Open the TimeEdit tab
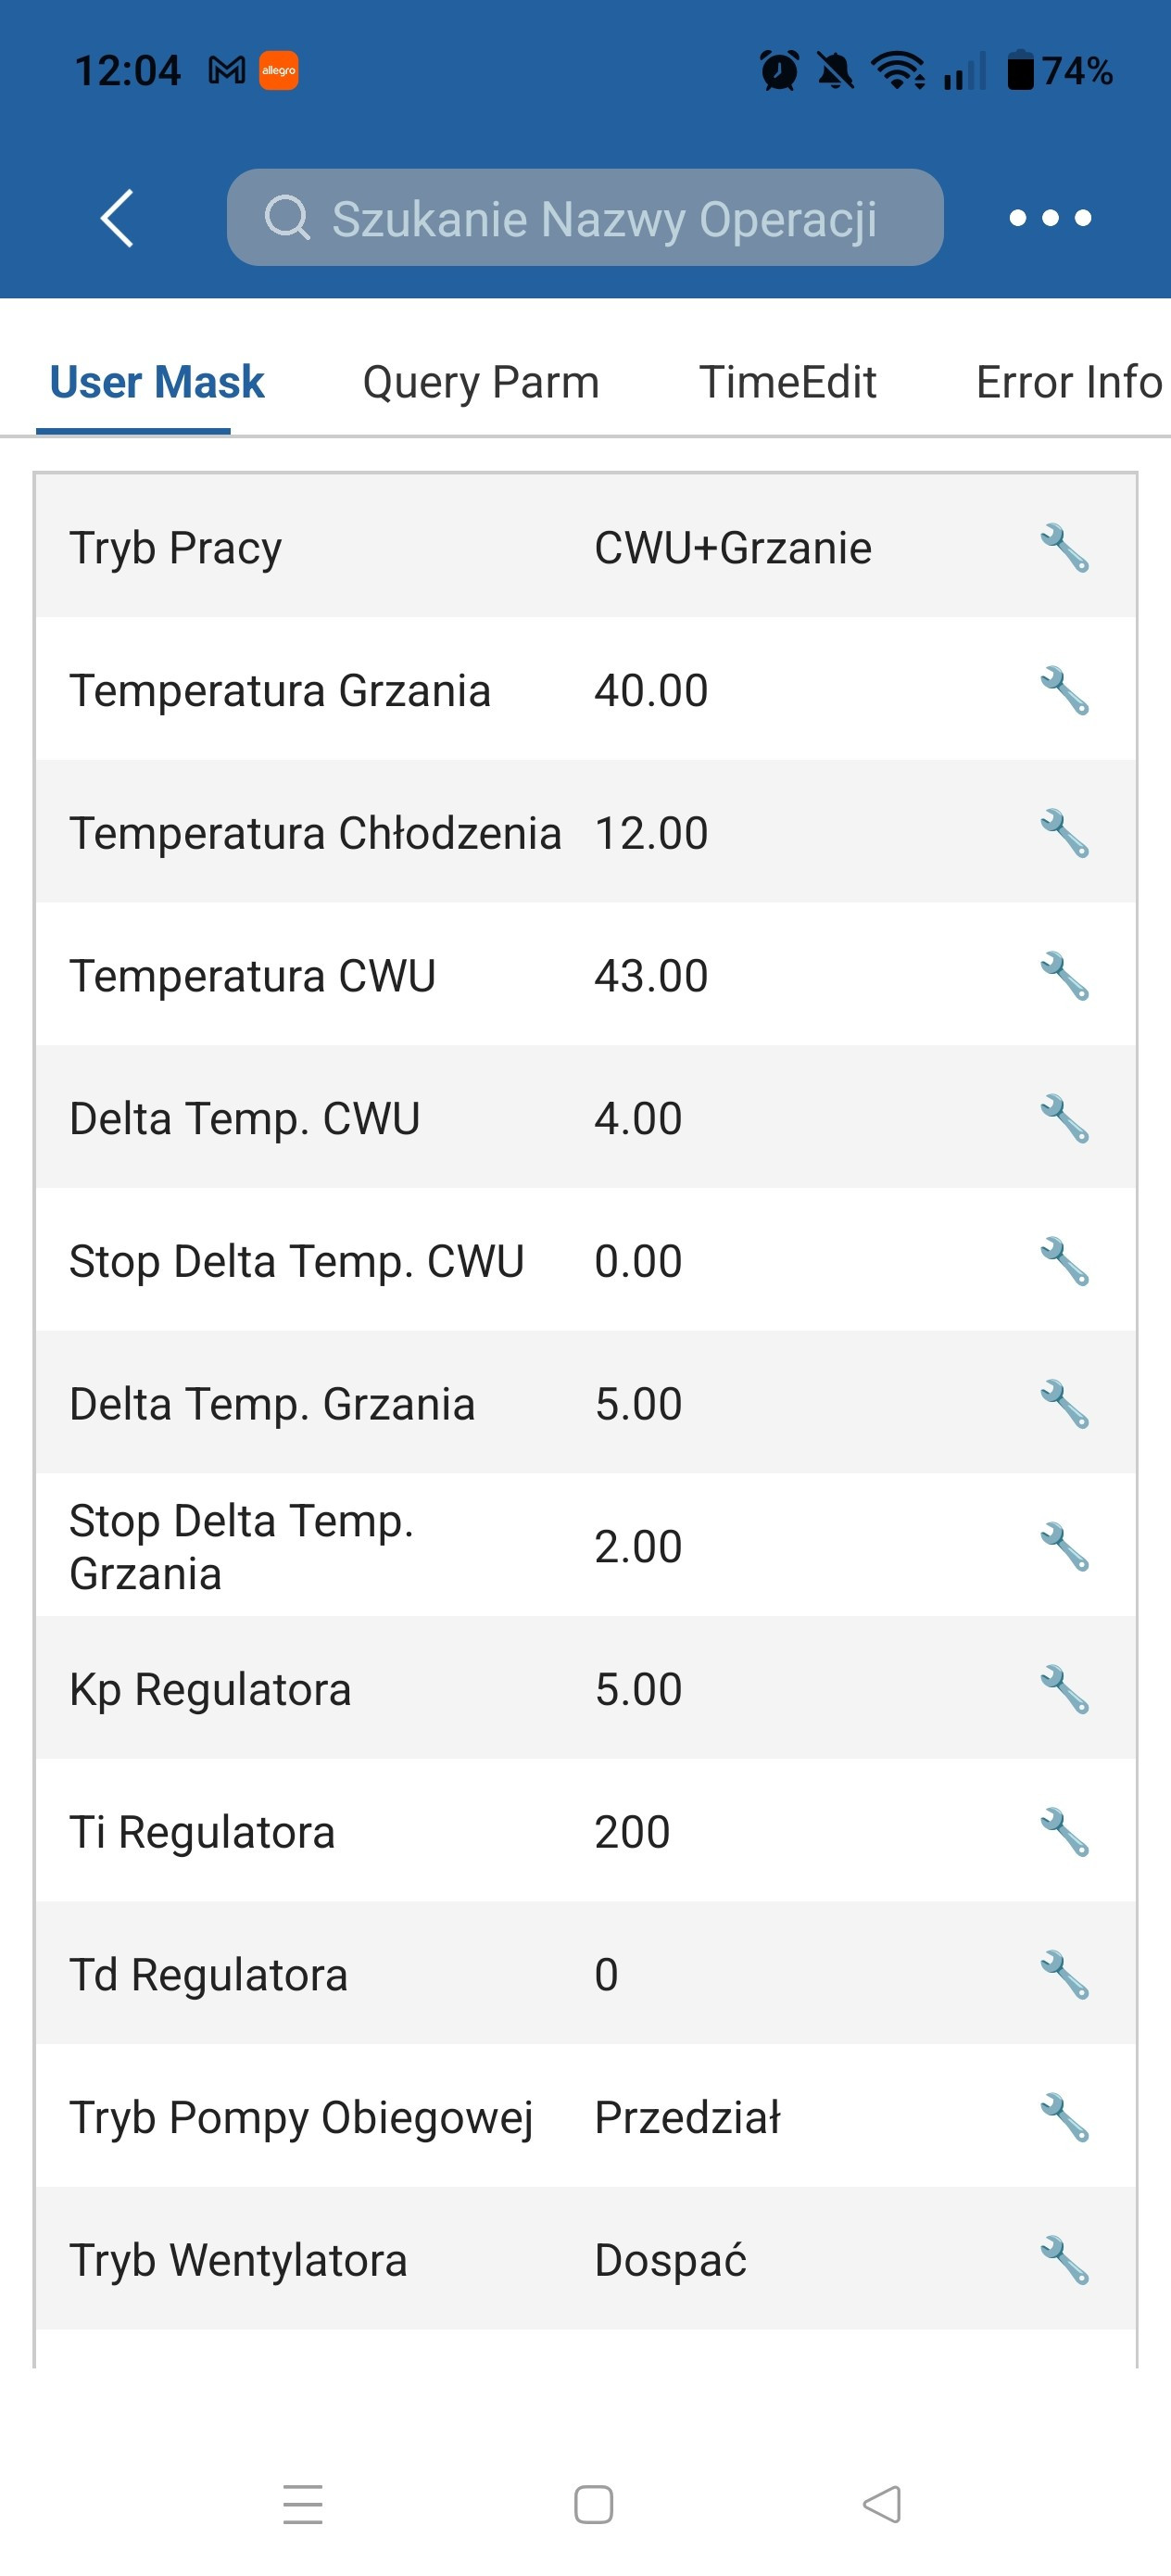Screen dimensions: 1171x2576 (787, 382)
